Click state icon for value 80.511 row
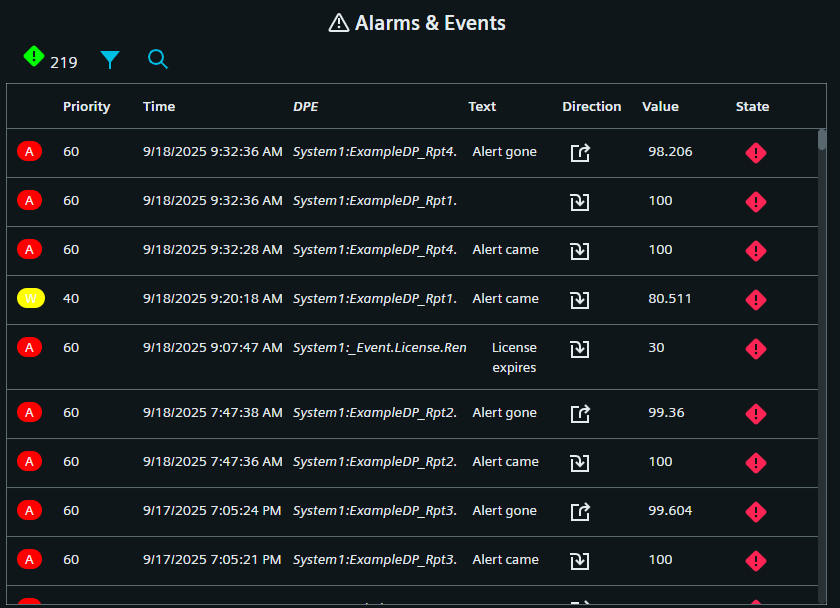840x608 pixels. click(x=756, y=299)
